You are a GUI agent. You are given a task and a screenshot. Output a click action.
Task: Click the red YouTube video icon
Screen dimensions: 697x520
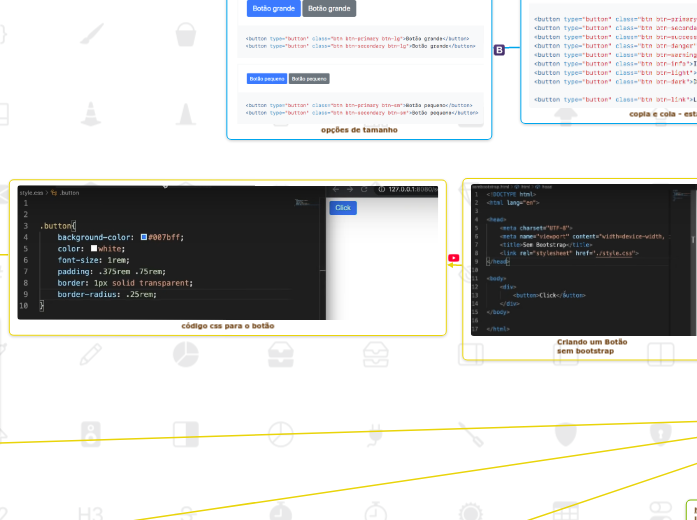tap(454, 258)
